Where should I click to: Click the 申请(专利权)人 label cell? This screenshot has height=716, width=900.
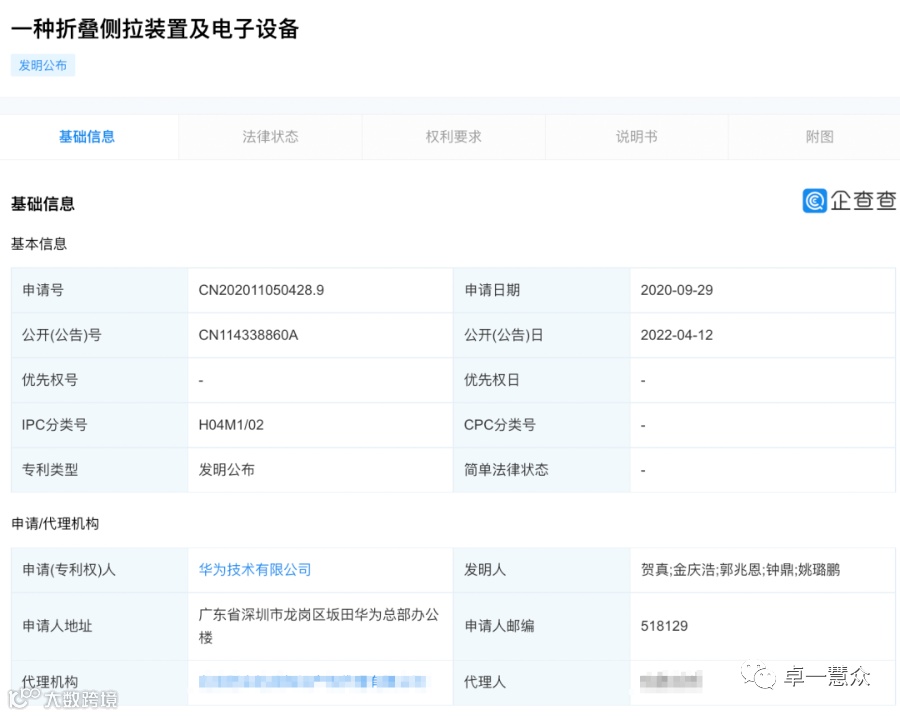point(99,570)
